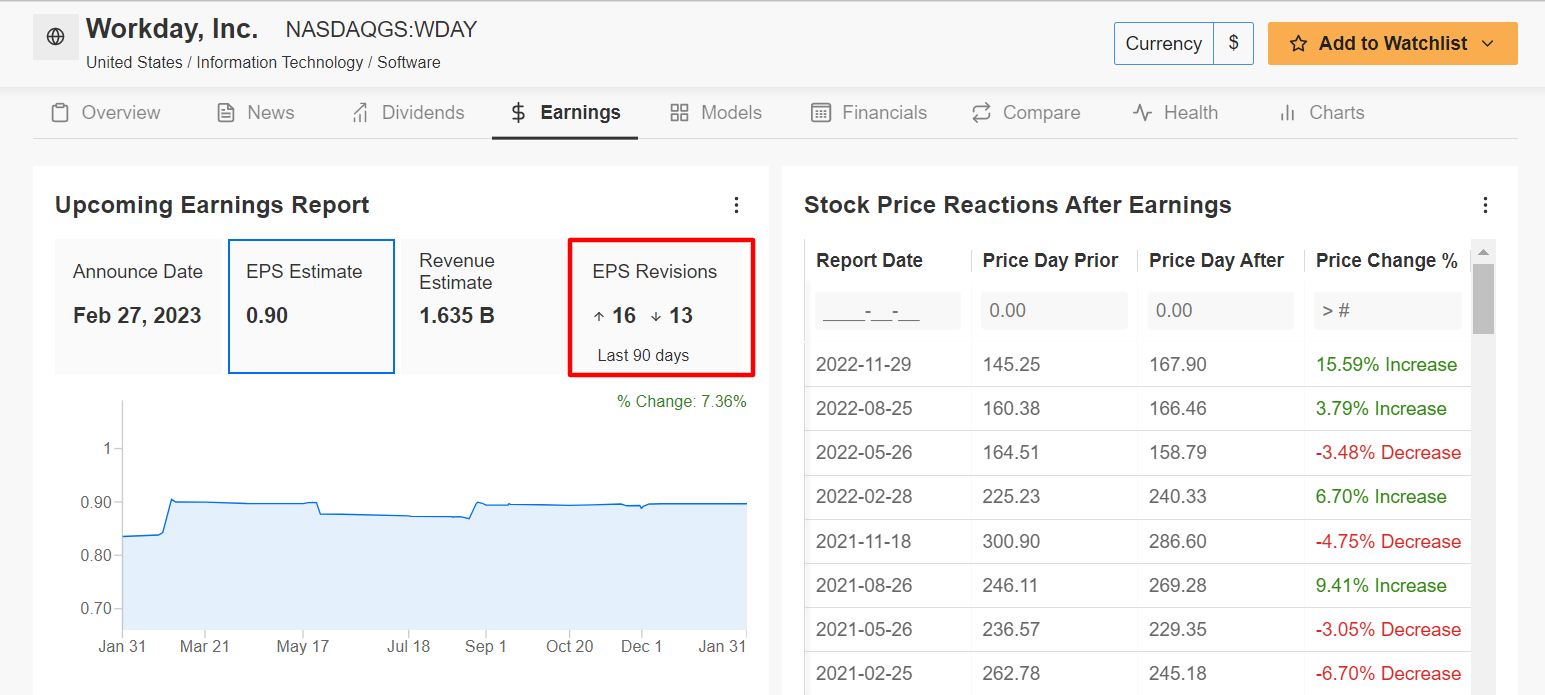
Task: Select the EPS Estimate card
Action: click(311, 306)
